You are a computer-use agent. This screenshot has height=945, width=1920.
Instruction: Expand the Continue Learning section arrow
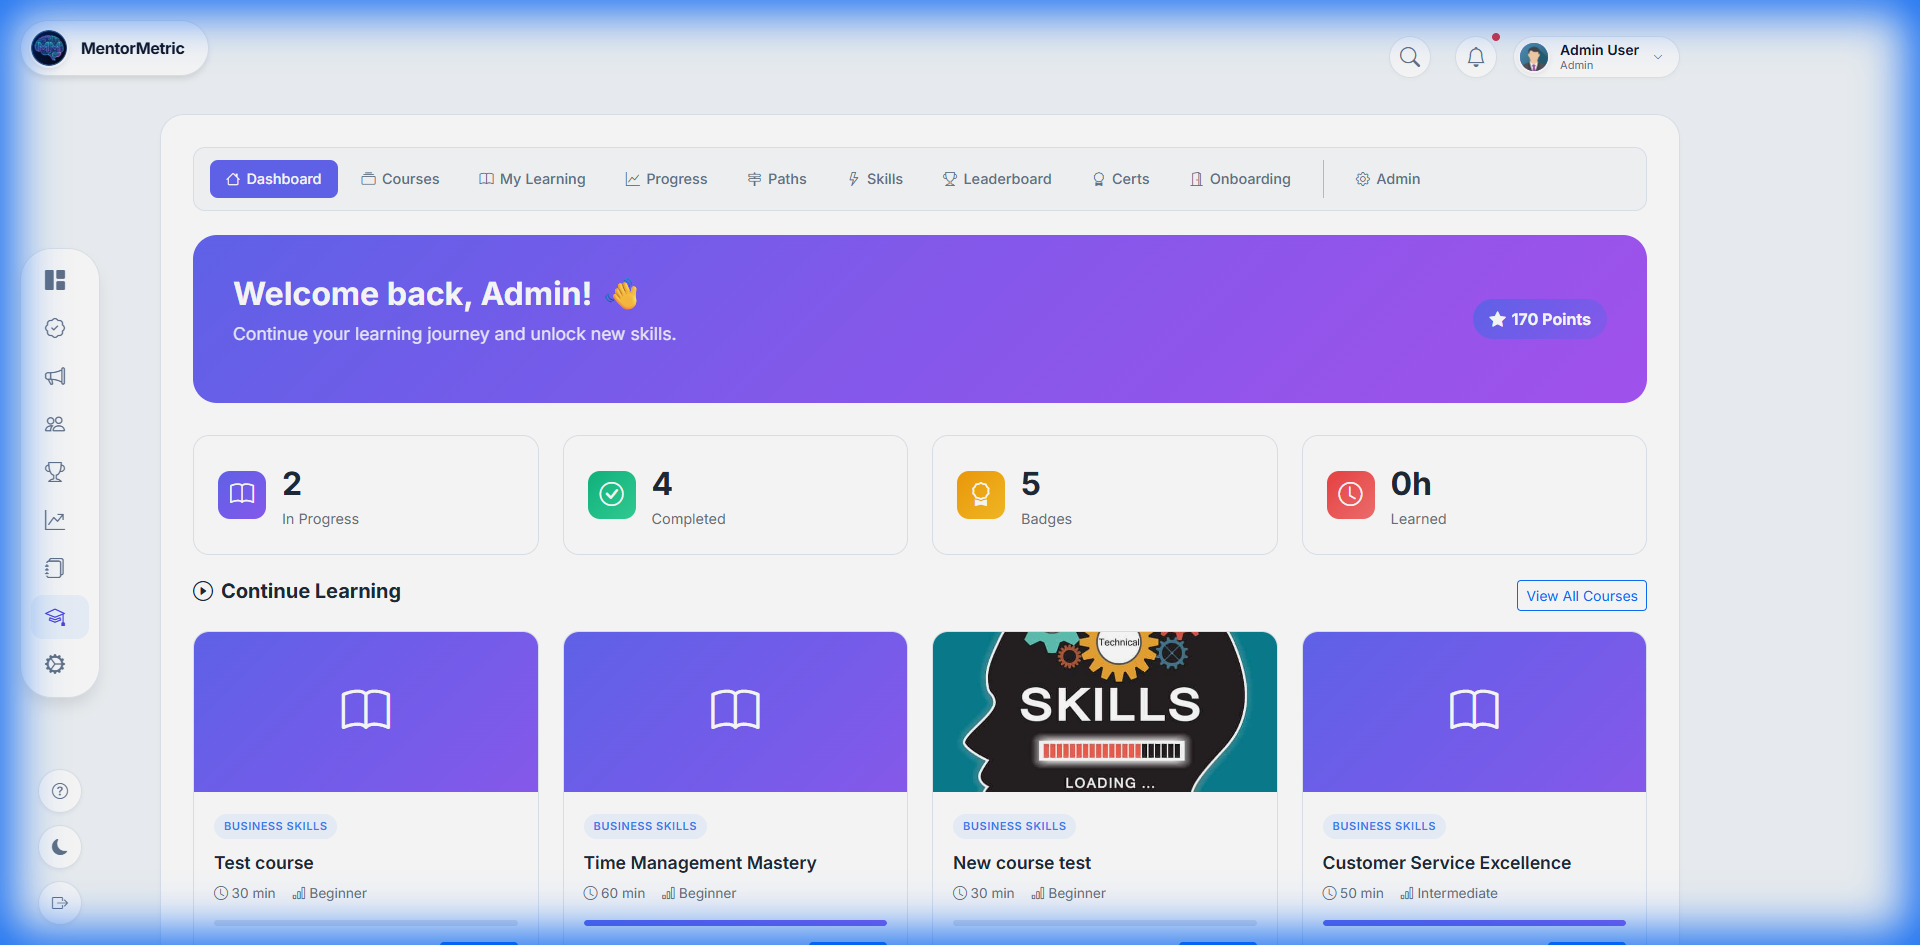(202, 591)
